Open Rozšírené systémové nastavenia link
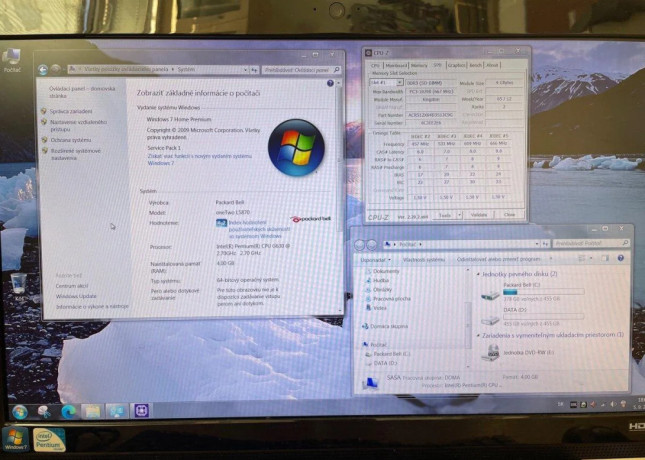Image resolution: width=645 pixels, height=460 pixels. point(76,154)
